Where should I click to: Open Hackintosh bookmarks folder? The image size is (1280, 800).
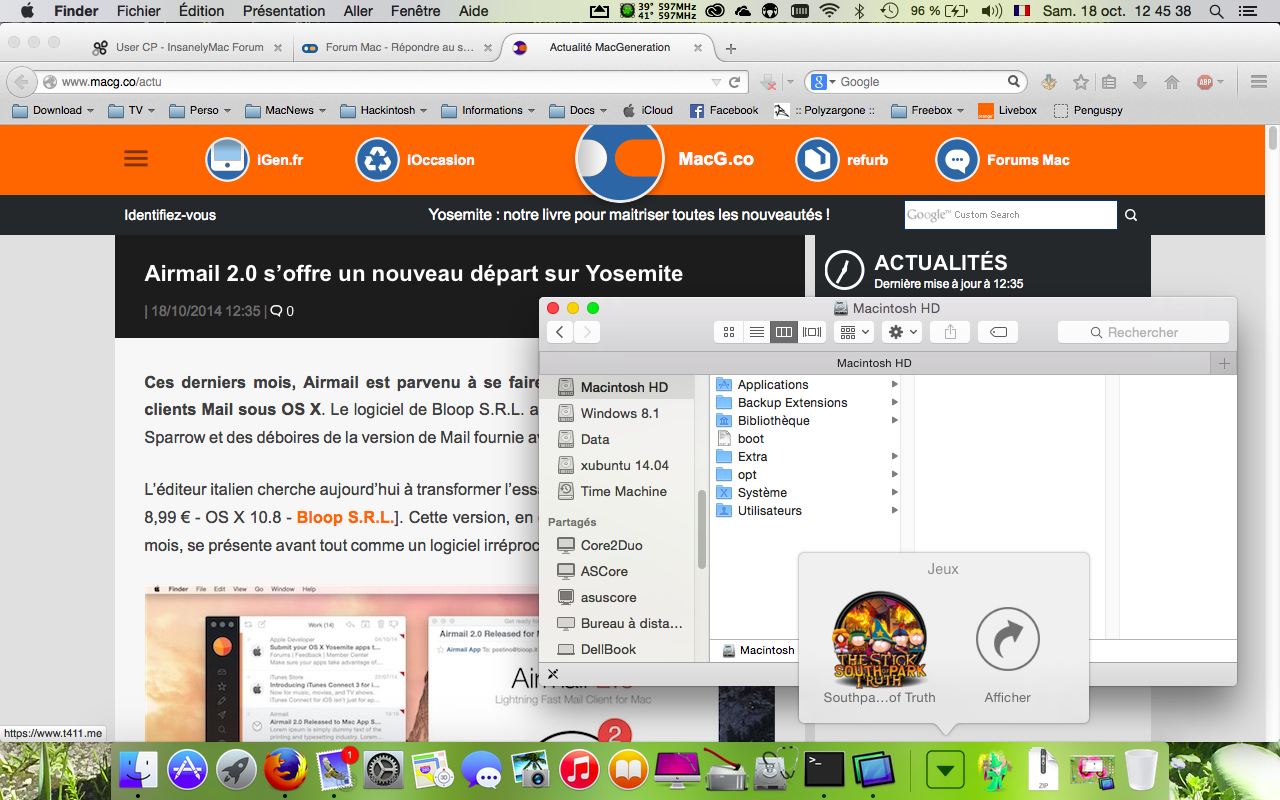[x=384, y=110]
